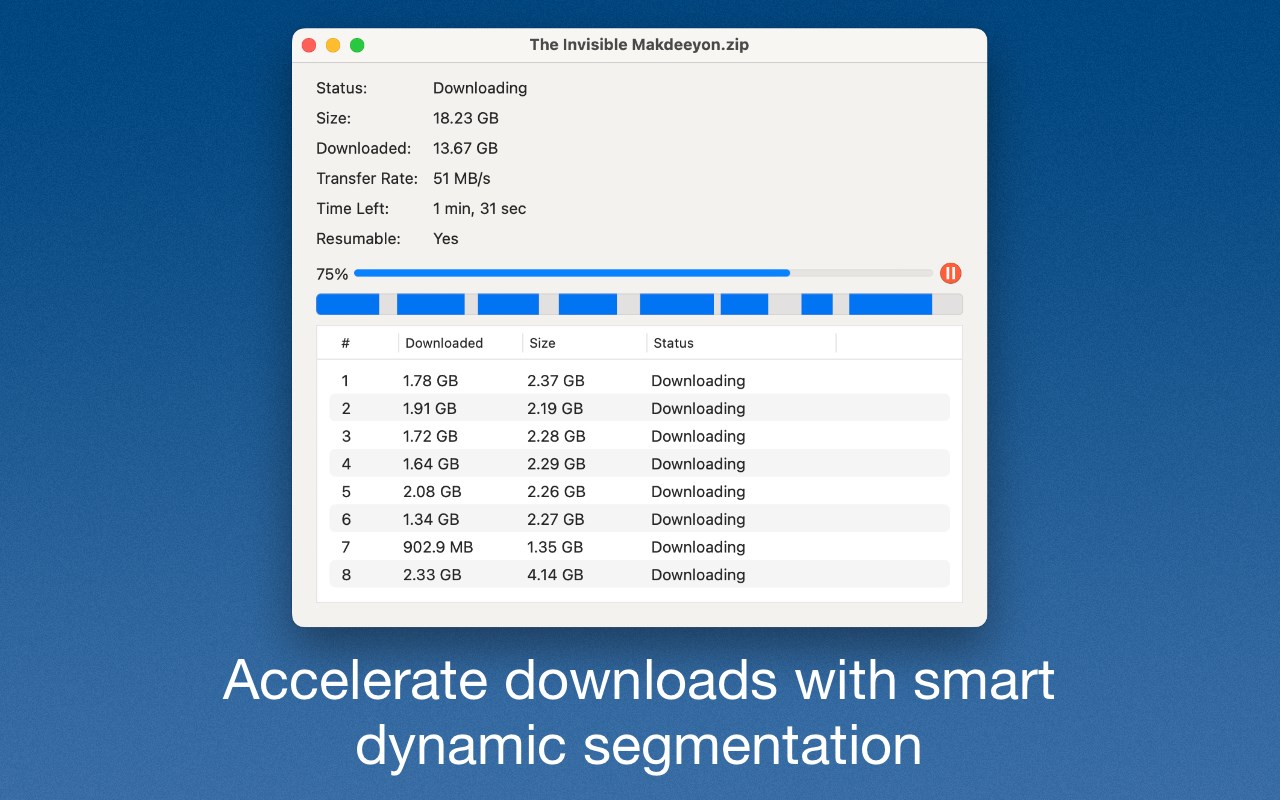Close the download window with the red button
Image resolution: width=1280 pixels, height=800 pixels.
pyautogui.click(x=309, y=45)
